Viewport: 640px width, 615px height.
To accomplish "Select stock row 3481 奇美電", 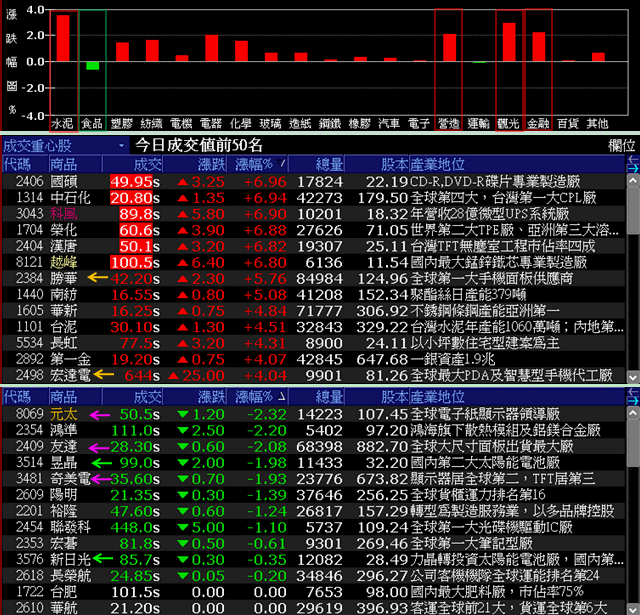I will [x=313, y=478].
